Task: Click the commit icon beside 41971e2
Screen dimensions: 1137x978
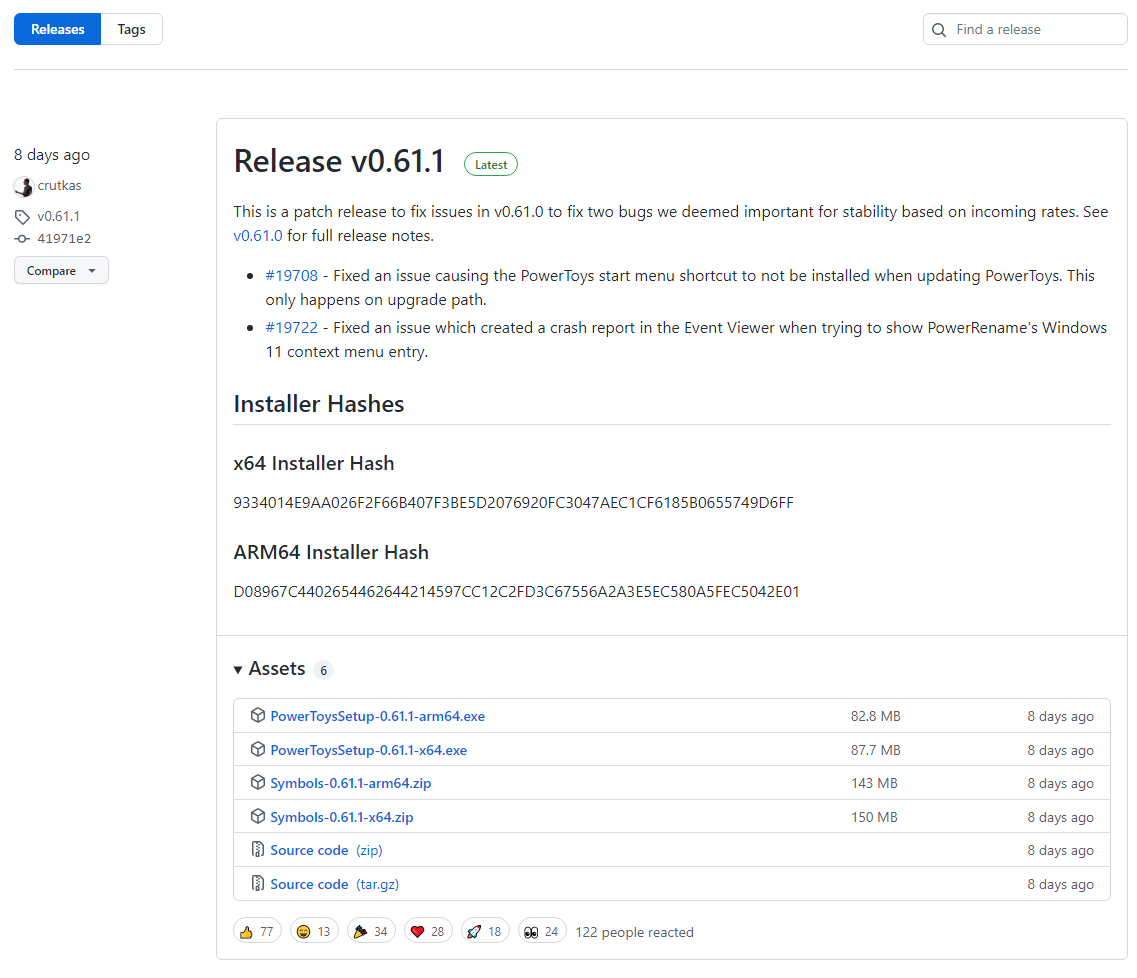Action: pos(22,239)
